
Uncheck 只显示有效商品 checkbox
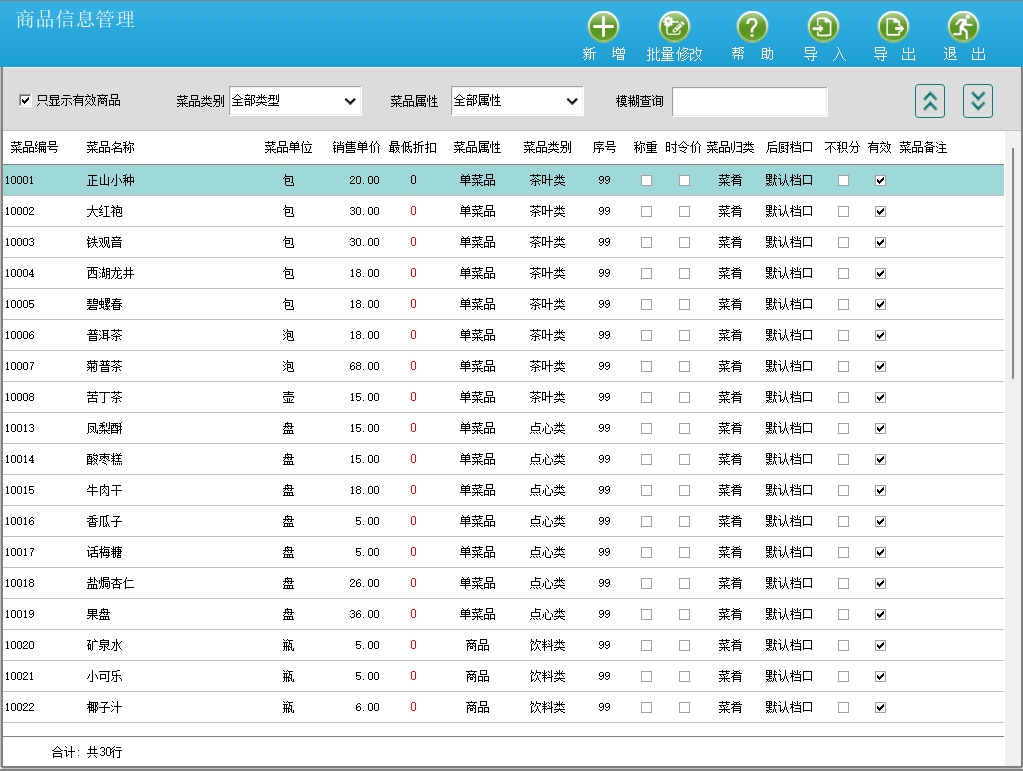[x=25, y=100]
